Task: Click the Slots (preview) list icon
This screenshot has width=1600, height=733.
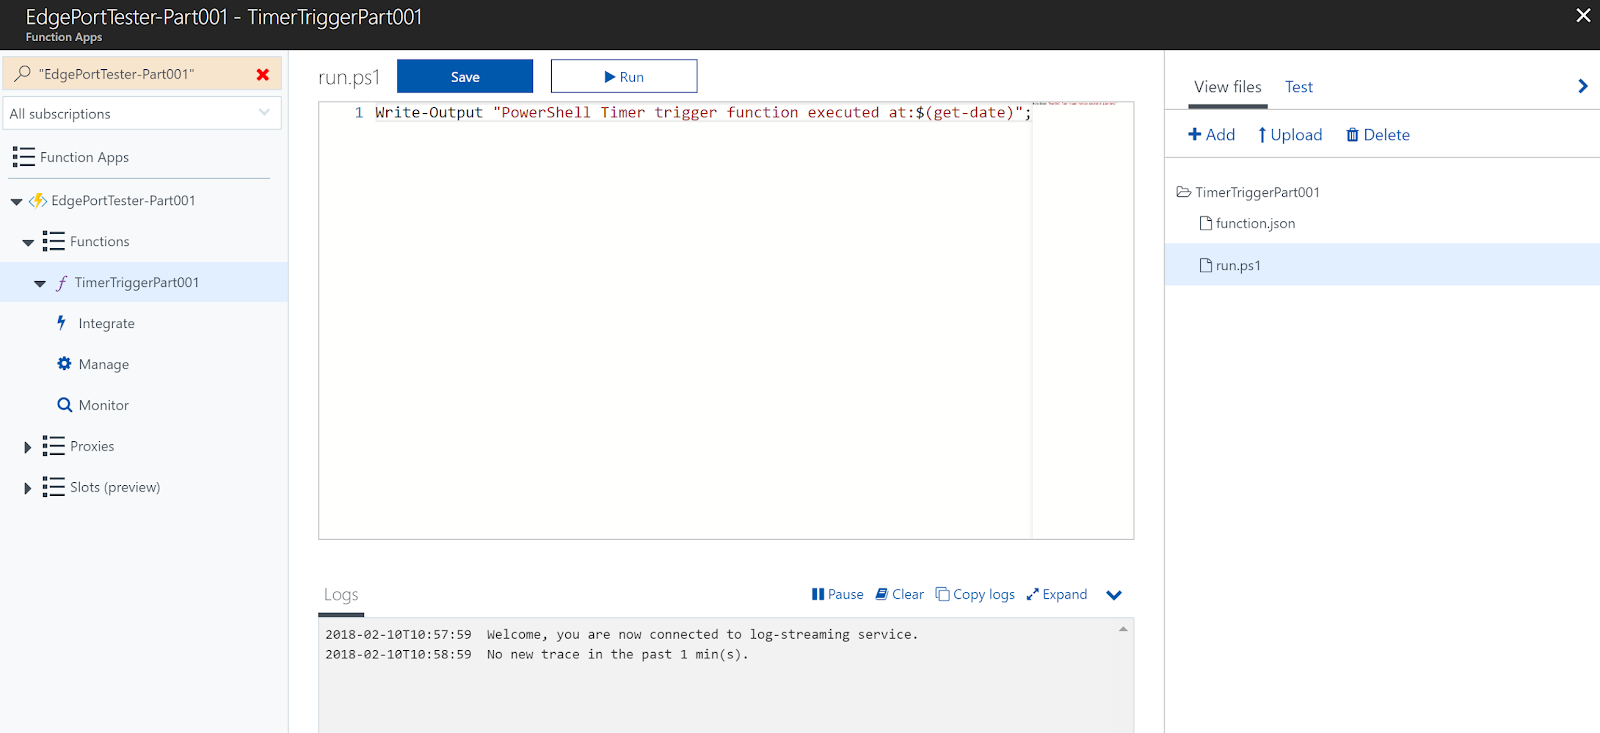Action: click(54, 488)
